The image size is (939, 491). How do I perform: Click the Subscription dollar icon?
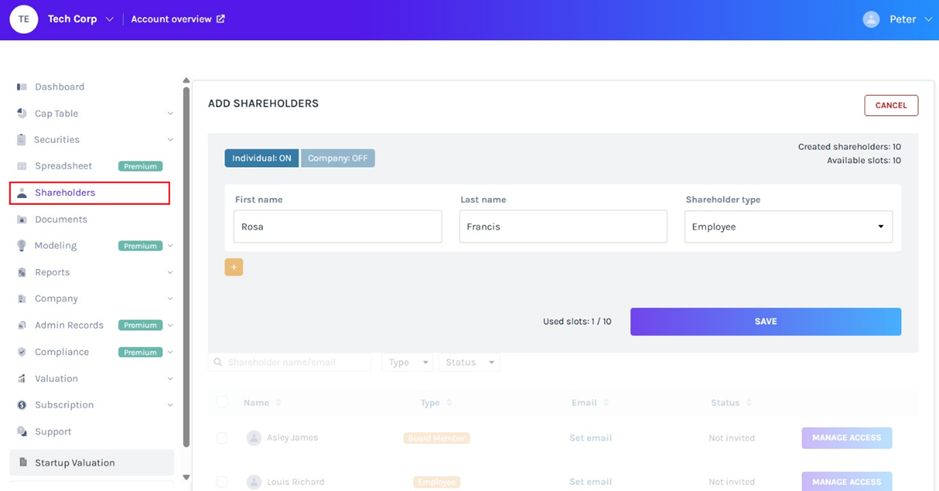[x=22, y=405]
